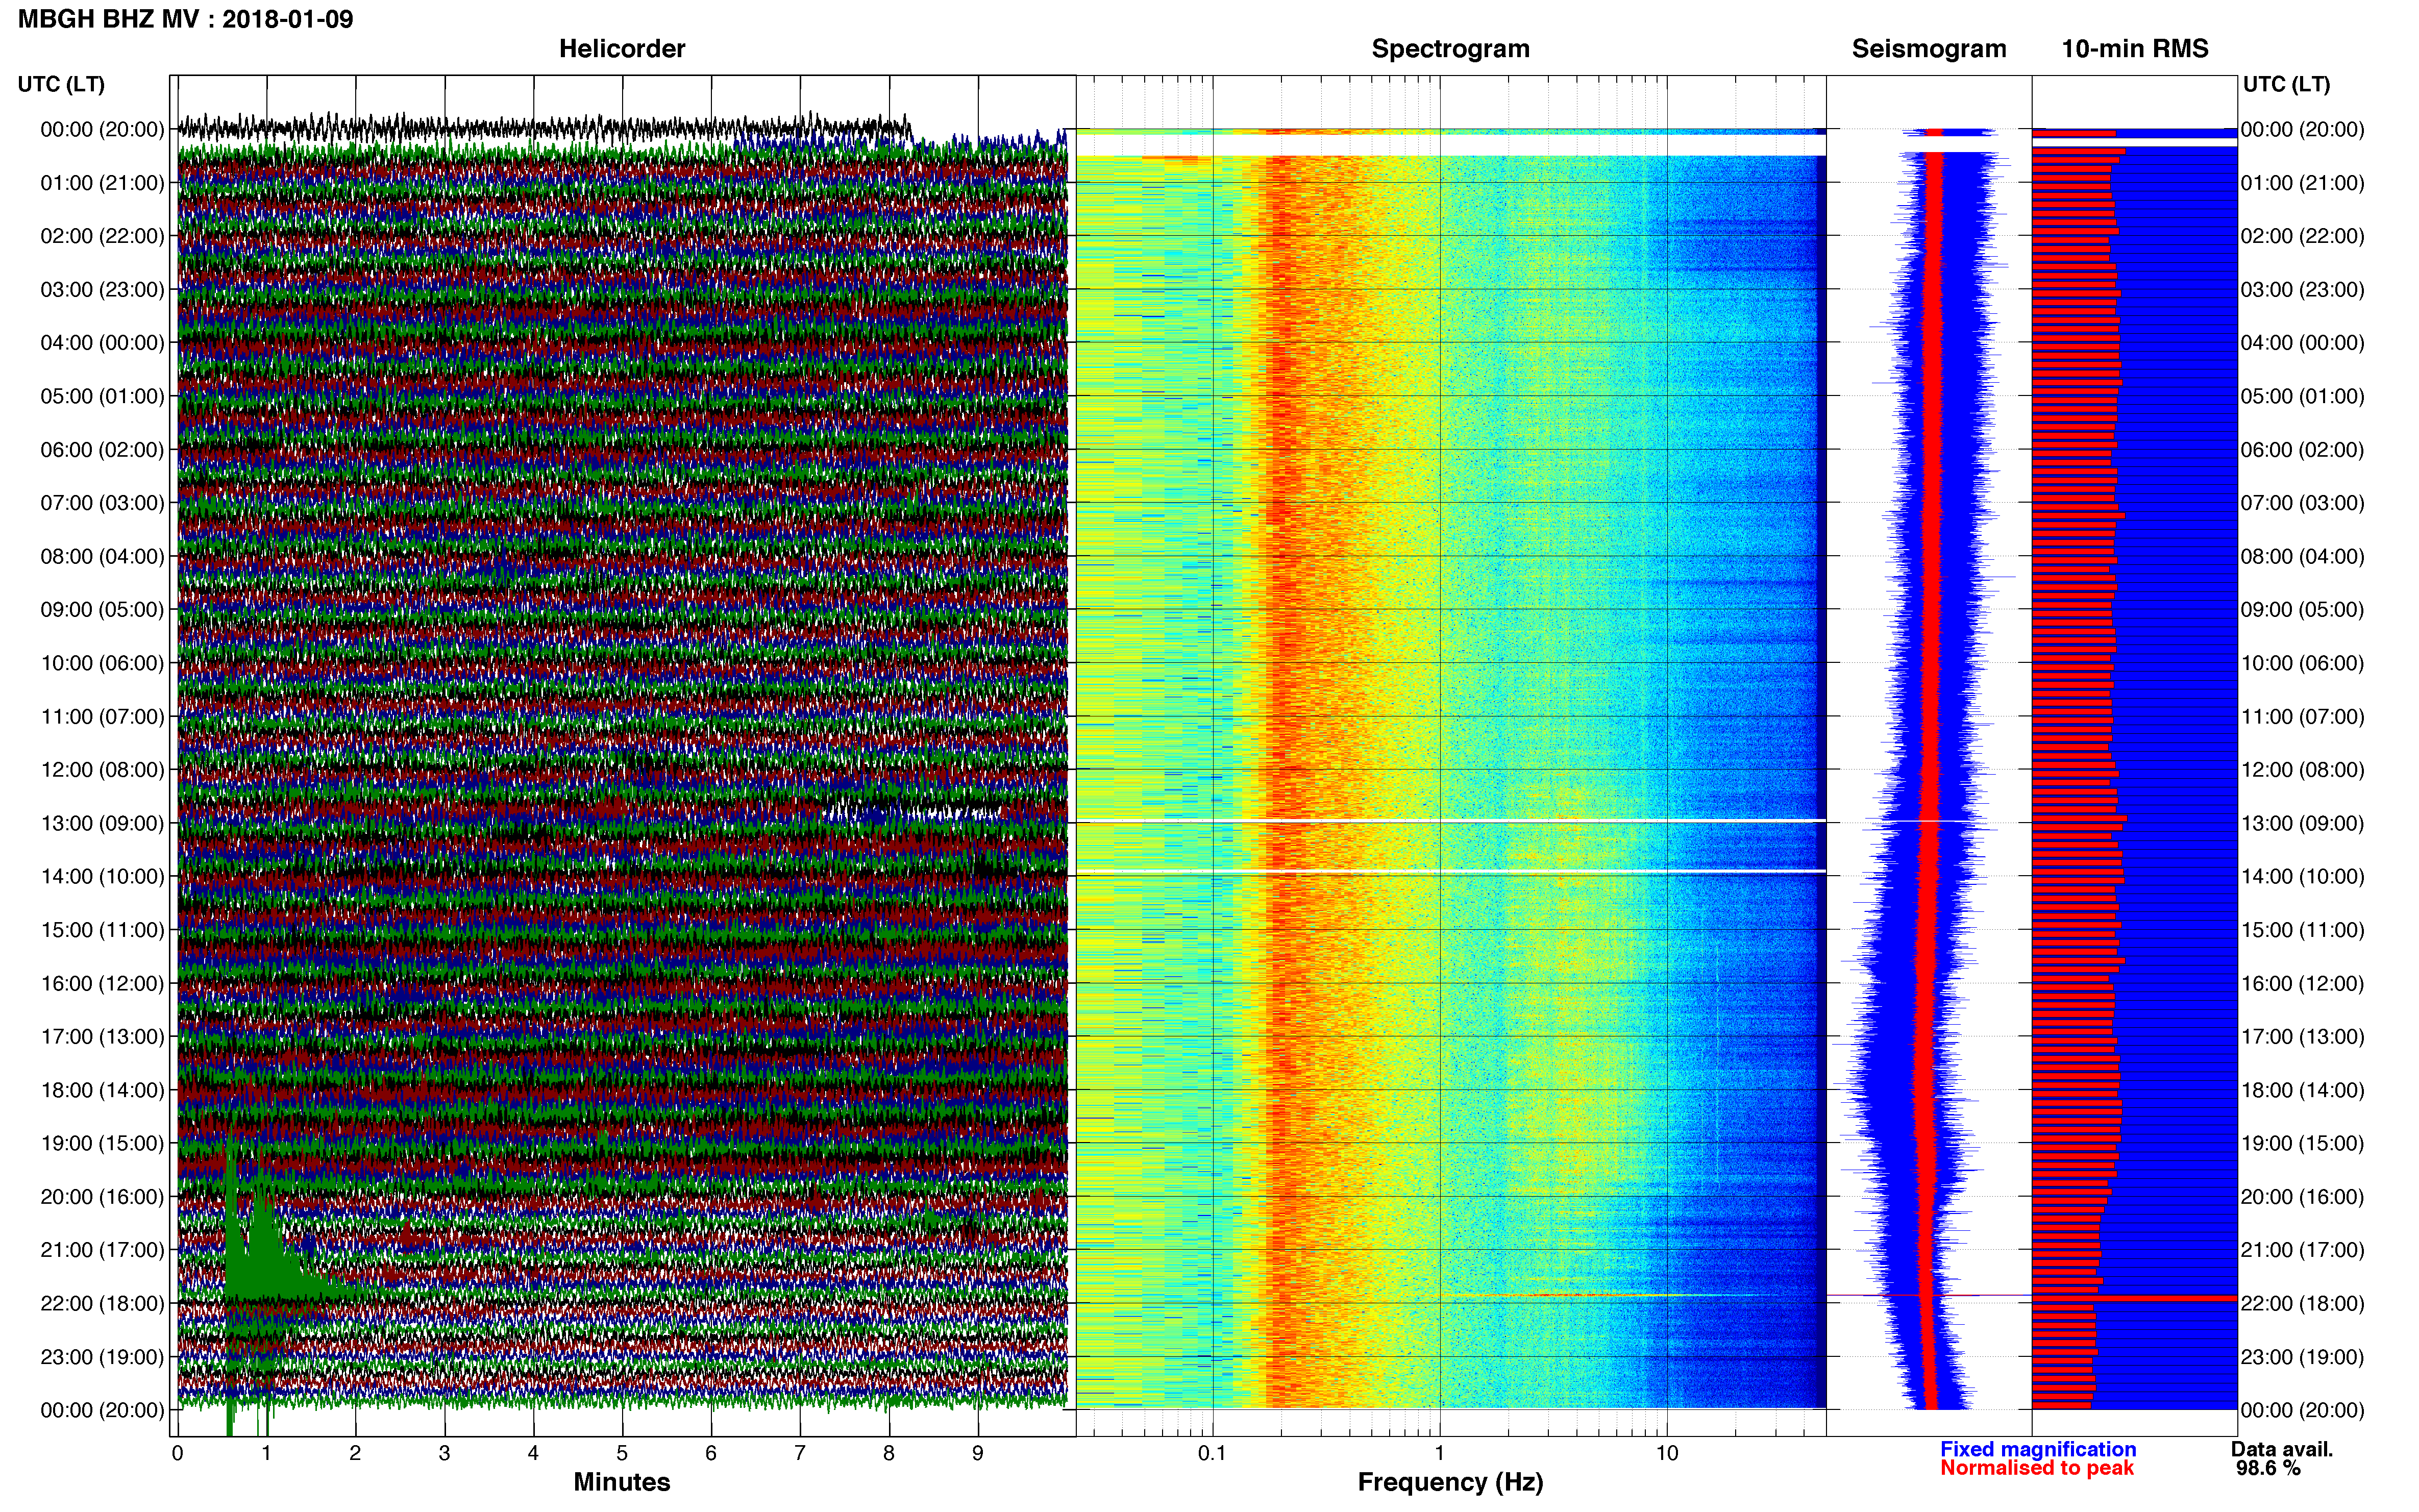
Task: Click "19:00 (15:00)" on the right time axis
Action: [x=2302, y=1143]
